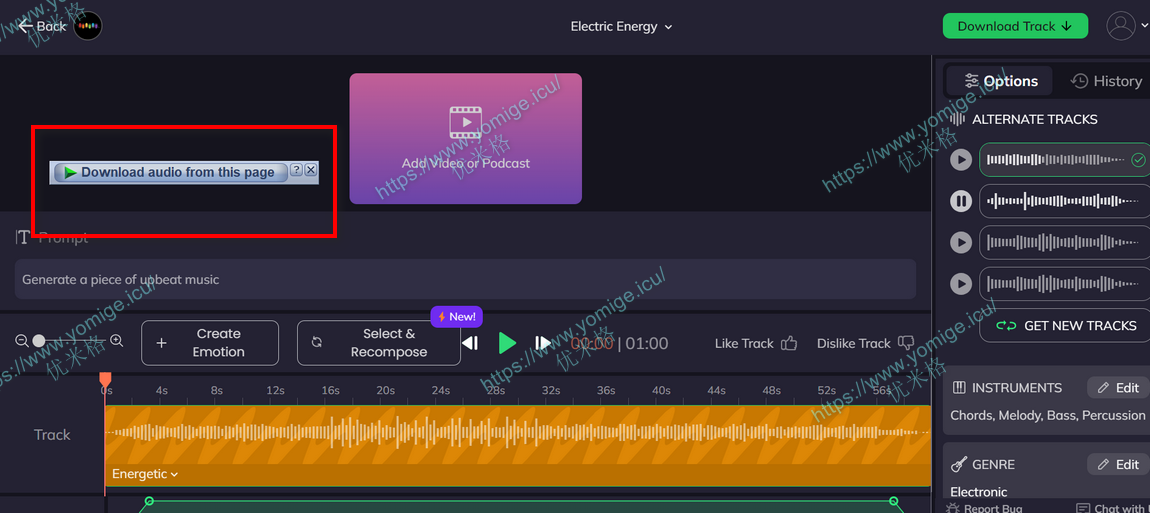Pause the second alternate track
The width and height of the screenshot is (1150, 513).
961,201
